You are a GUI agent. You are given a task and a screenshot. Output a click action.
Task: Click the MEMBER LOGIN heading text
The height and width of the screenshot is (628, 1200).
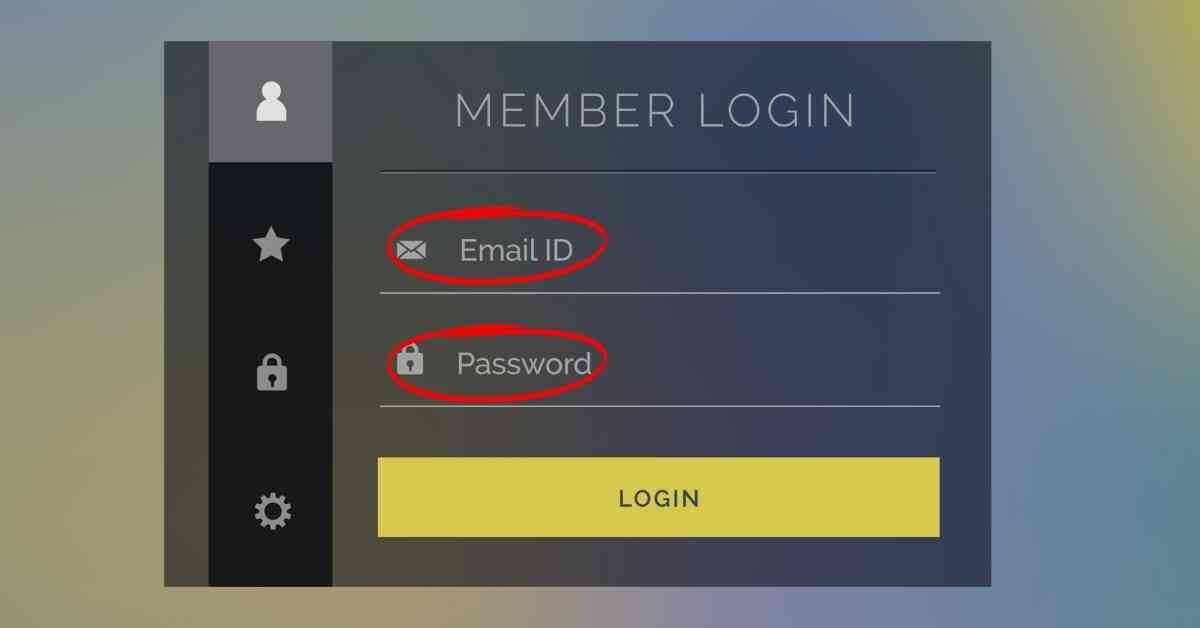tap(656, 110)
